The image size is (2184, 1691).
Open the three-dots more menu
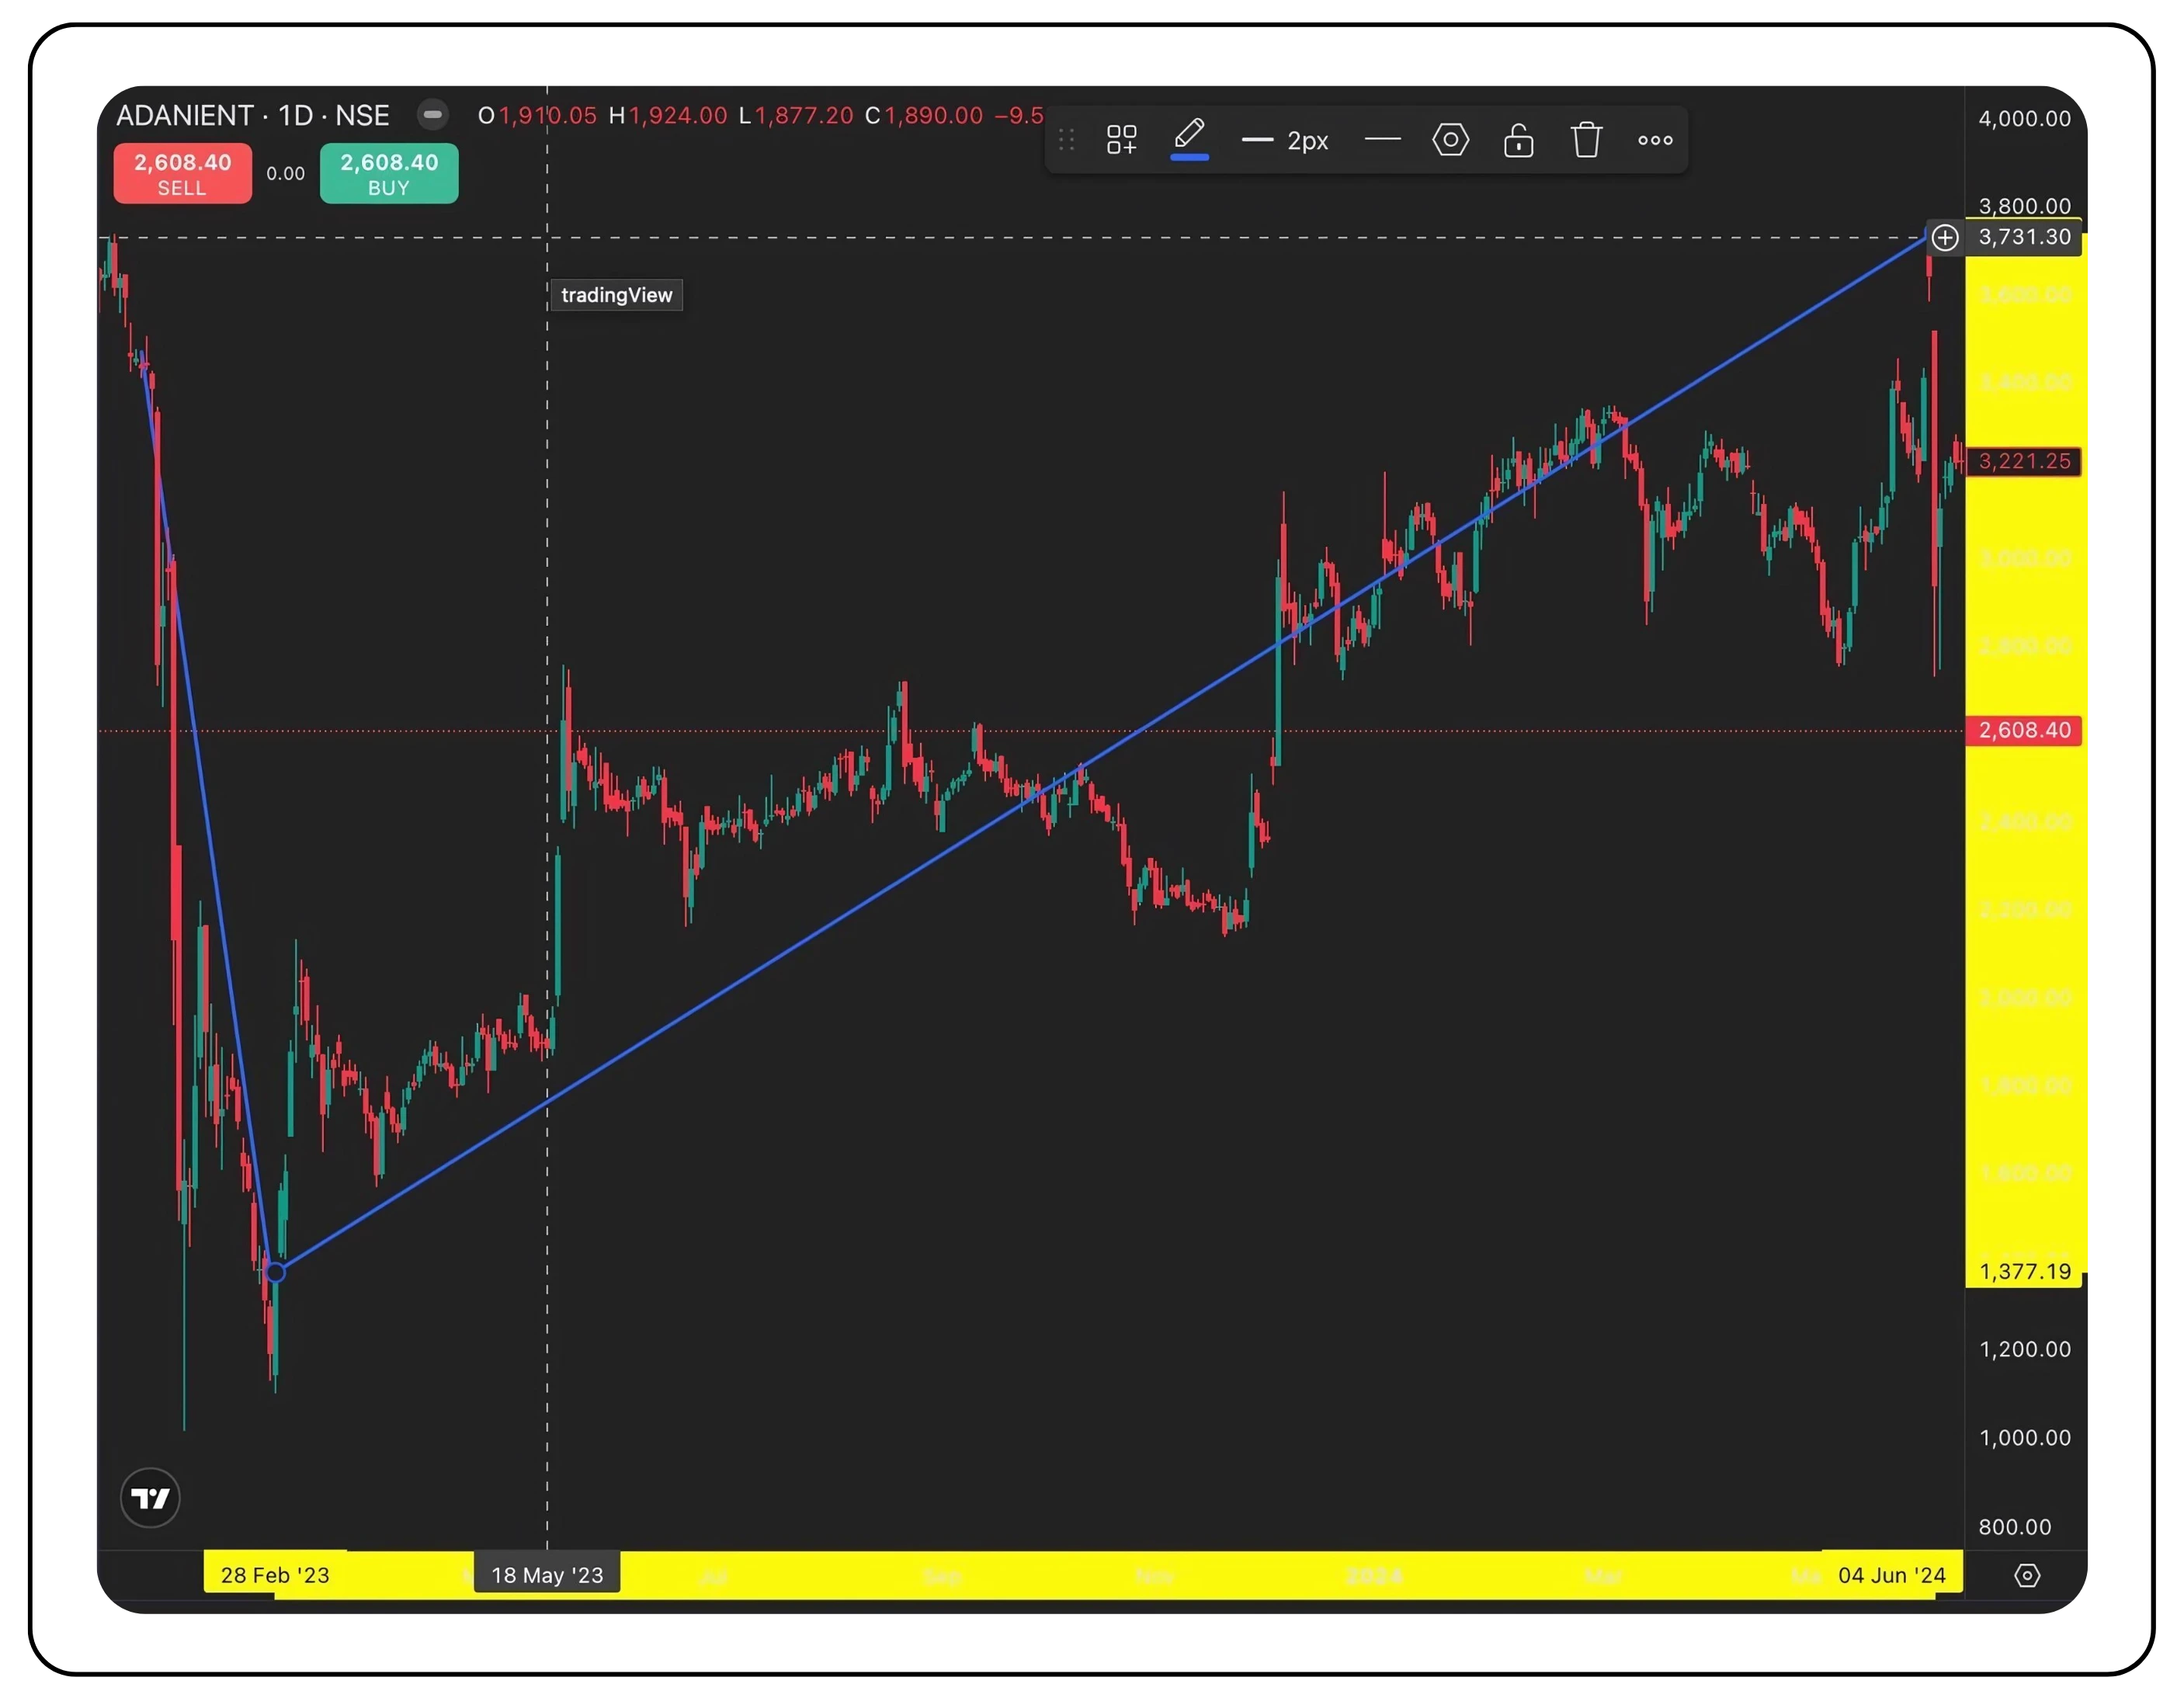point(1655,140)
